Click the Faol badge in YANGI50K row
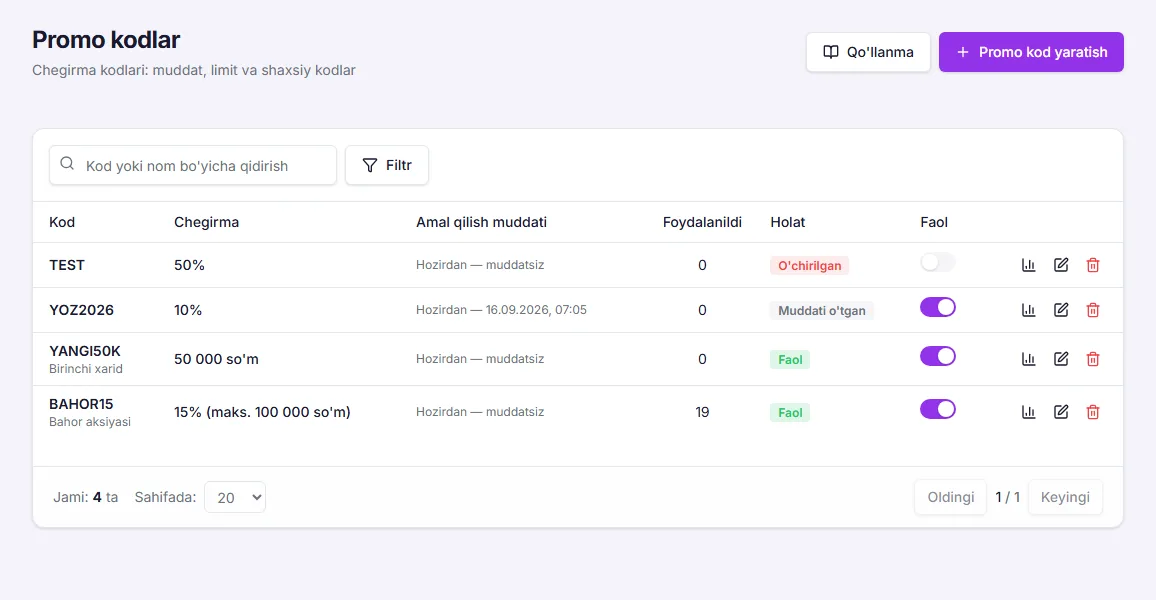Screen dimensions: 1156x600 790,360
